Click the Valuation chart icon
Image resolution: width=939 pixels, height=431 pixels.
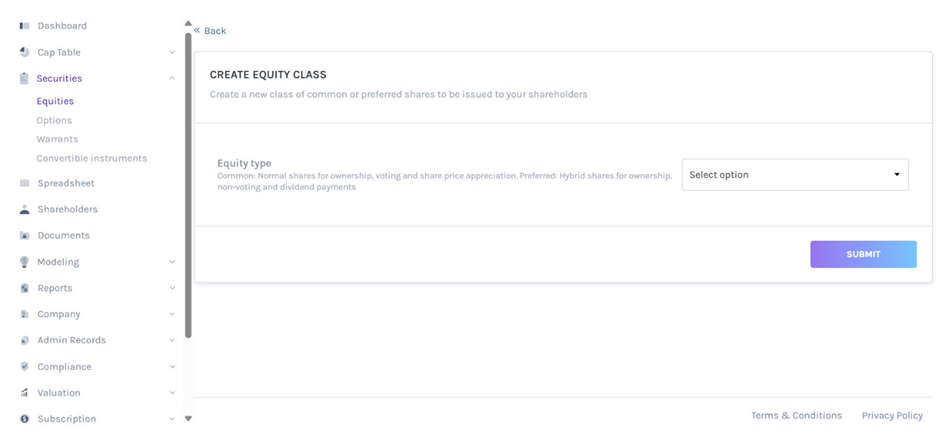point(24,393)
